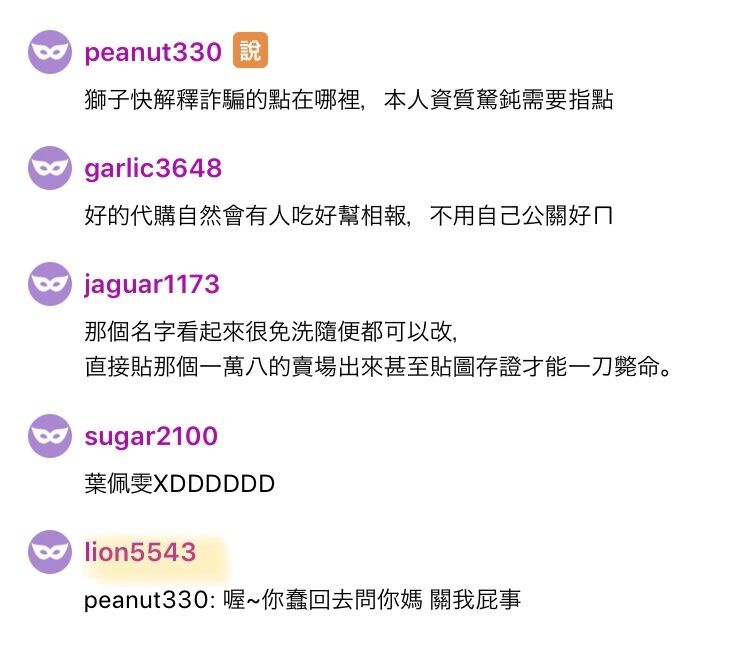Click jaguar1173's masked avatar icon

[x=50, y=284]
